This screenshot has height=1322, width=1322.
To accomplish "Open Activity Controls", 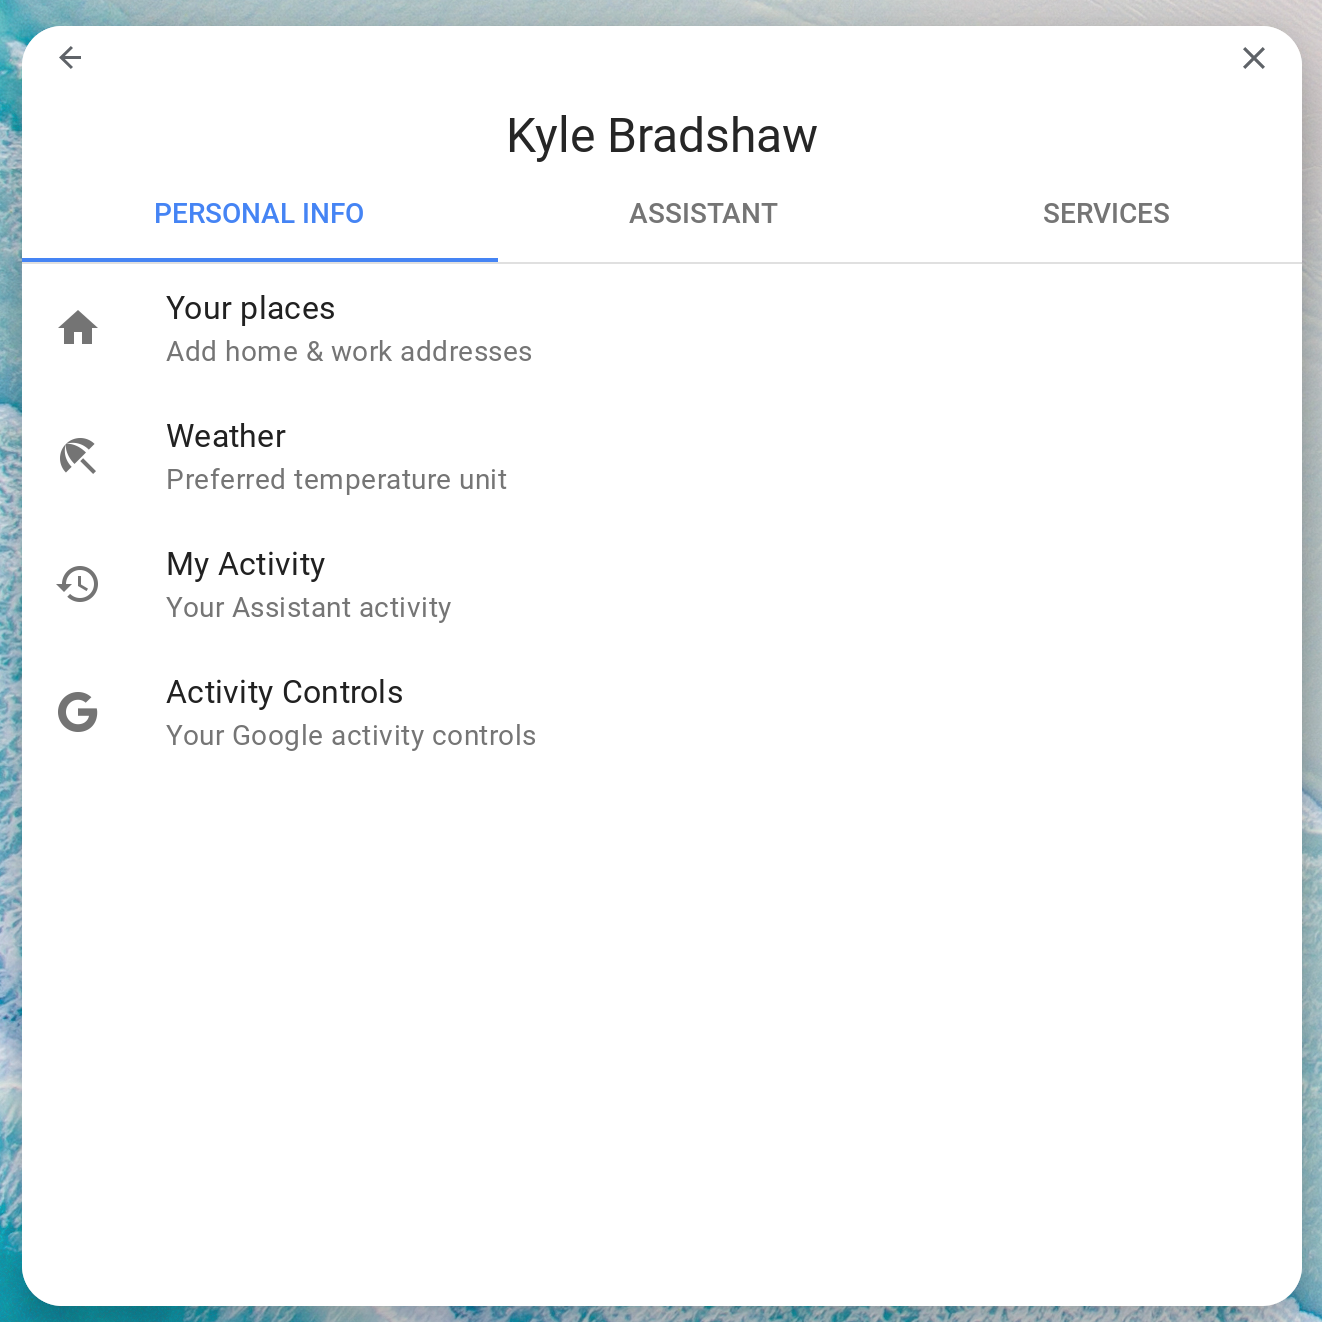I will coord(284,692).
